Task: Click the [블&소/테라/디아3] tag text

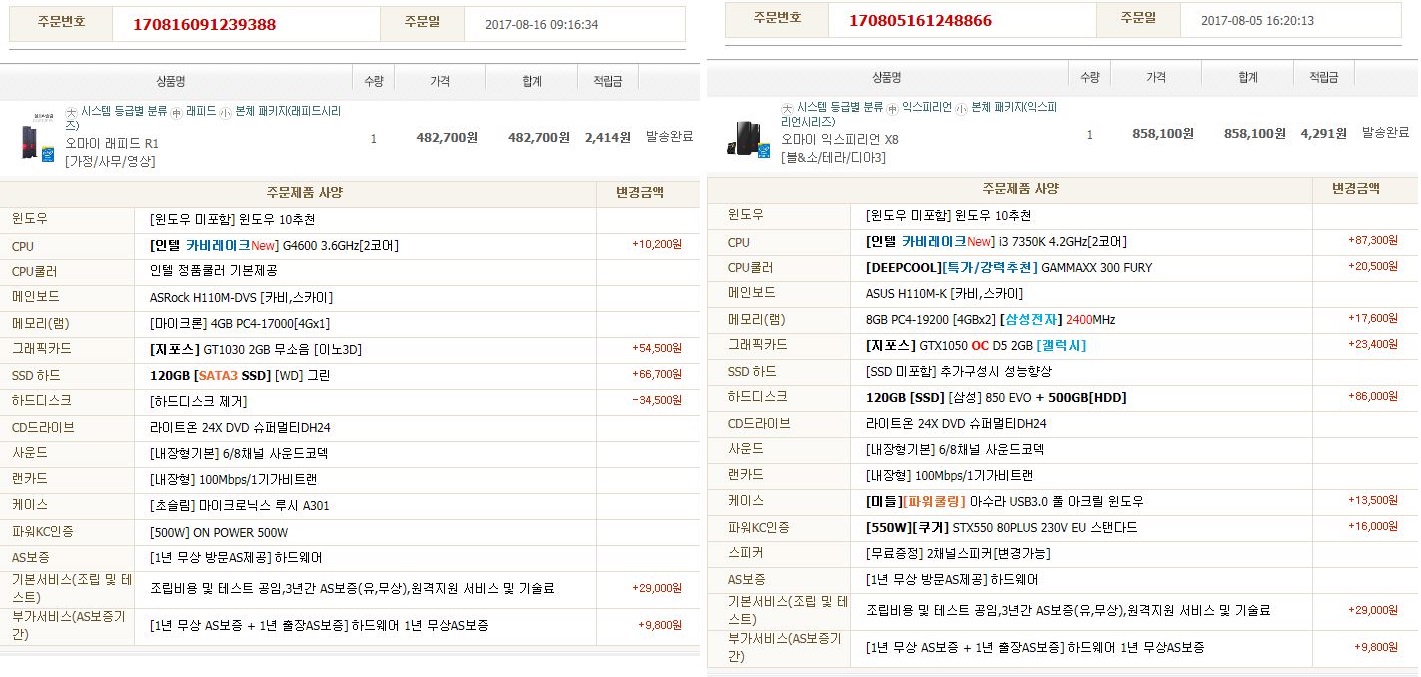Action: [x=833, y=157]
